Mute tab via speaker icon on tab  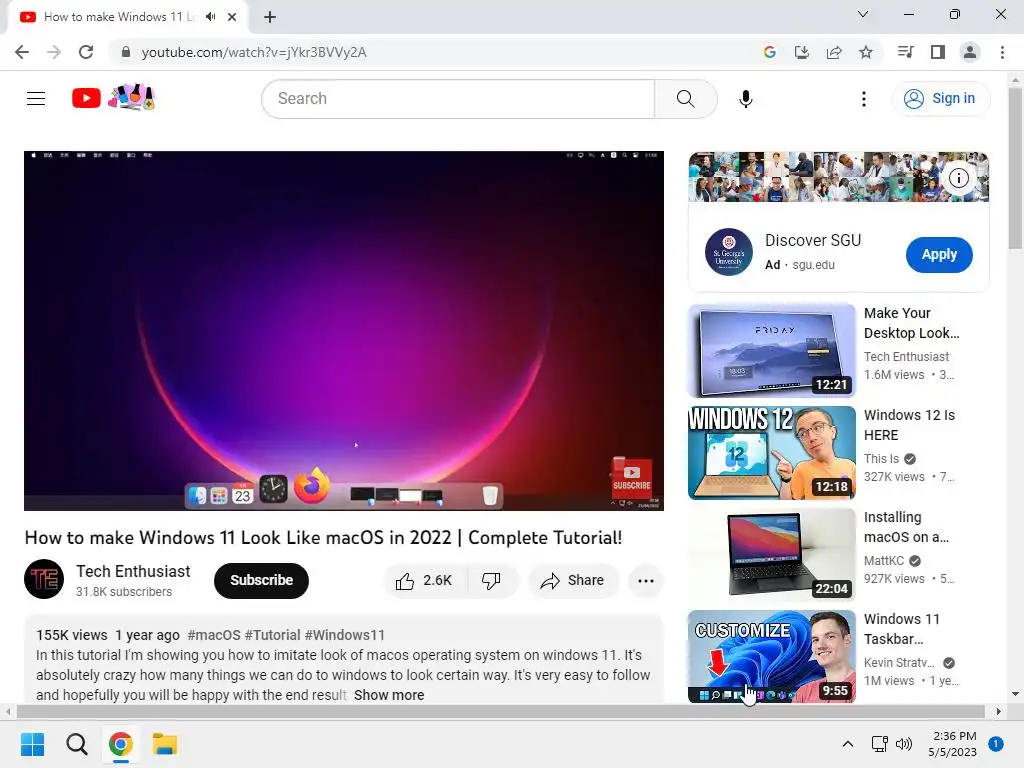(x=210, y=17)
